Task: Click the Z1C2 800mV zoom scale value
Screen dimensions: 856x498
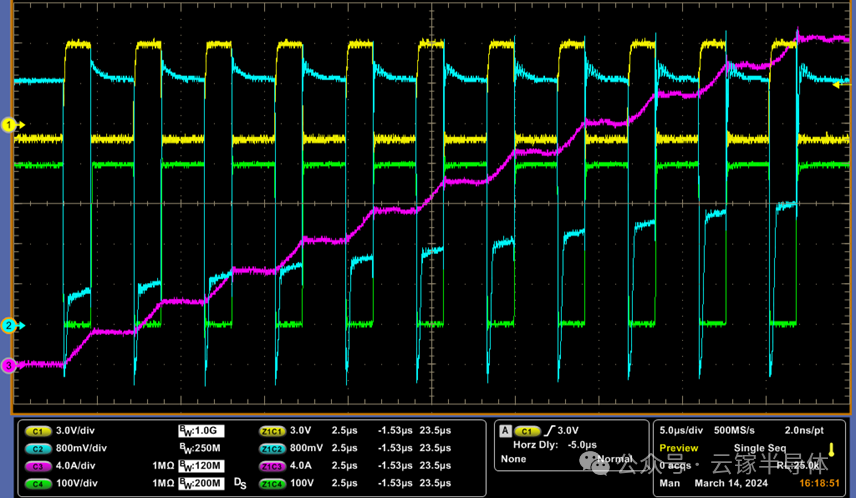Action: pyautogui.click(x=306, y=448)
